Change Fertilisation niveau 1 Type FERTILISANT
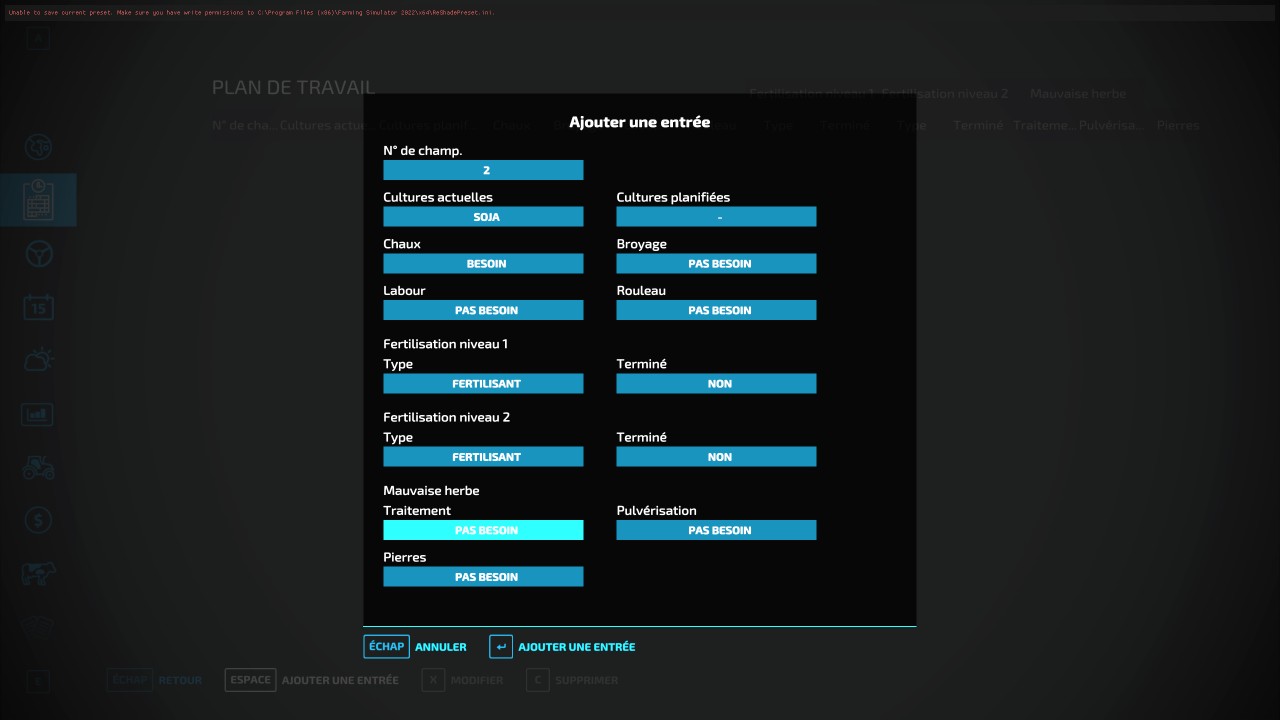 (x=483, y=384)
